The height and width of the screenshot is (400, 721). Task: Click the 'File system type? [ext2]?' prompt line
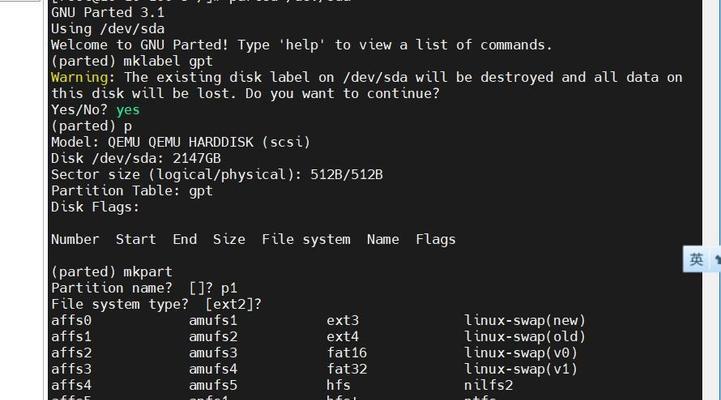156,304
